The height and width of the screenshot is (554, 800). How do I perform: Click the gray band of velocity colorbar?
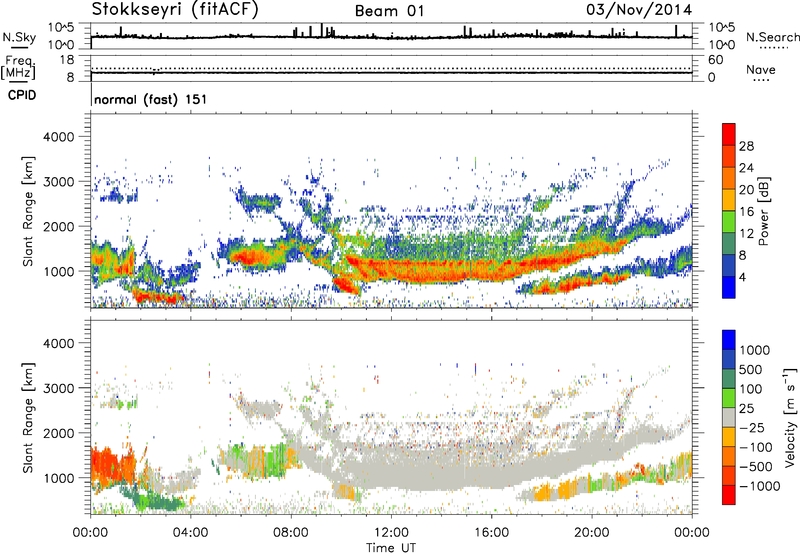tap(729, 417)
